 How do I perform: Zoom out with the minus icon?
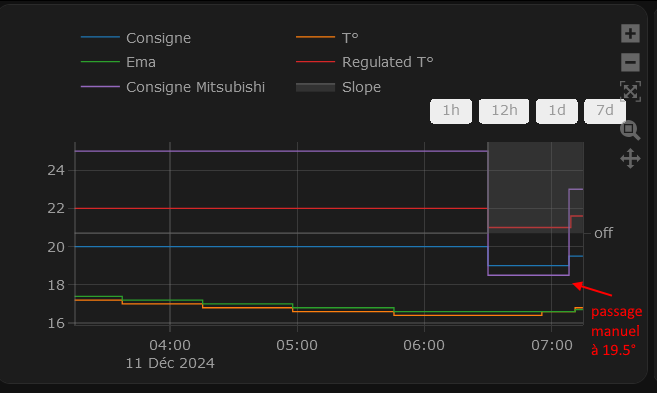tap(630, 62)
